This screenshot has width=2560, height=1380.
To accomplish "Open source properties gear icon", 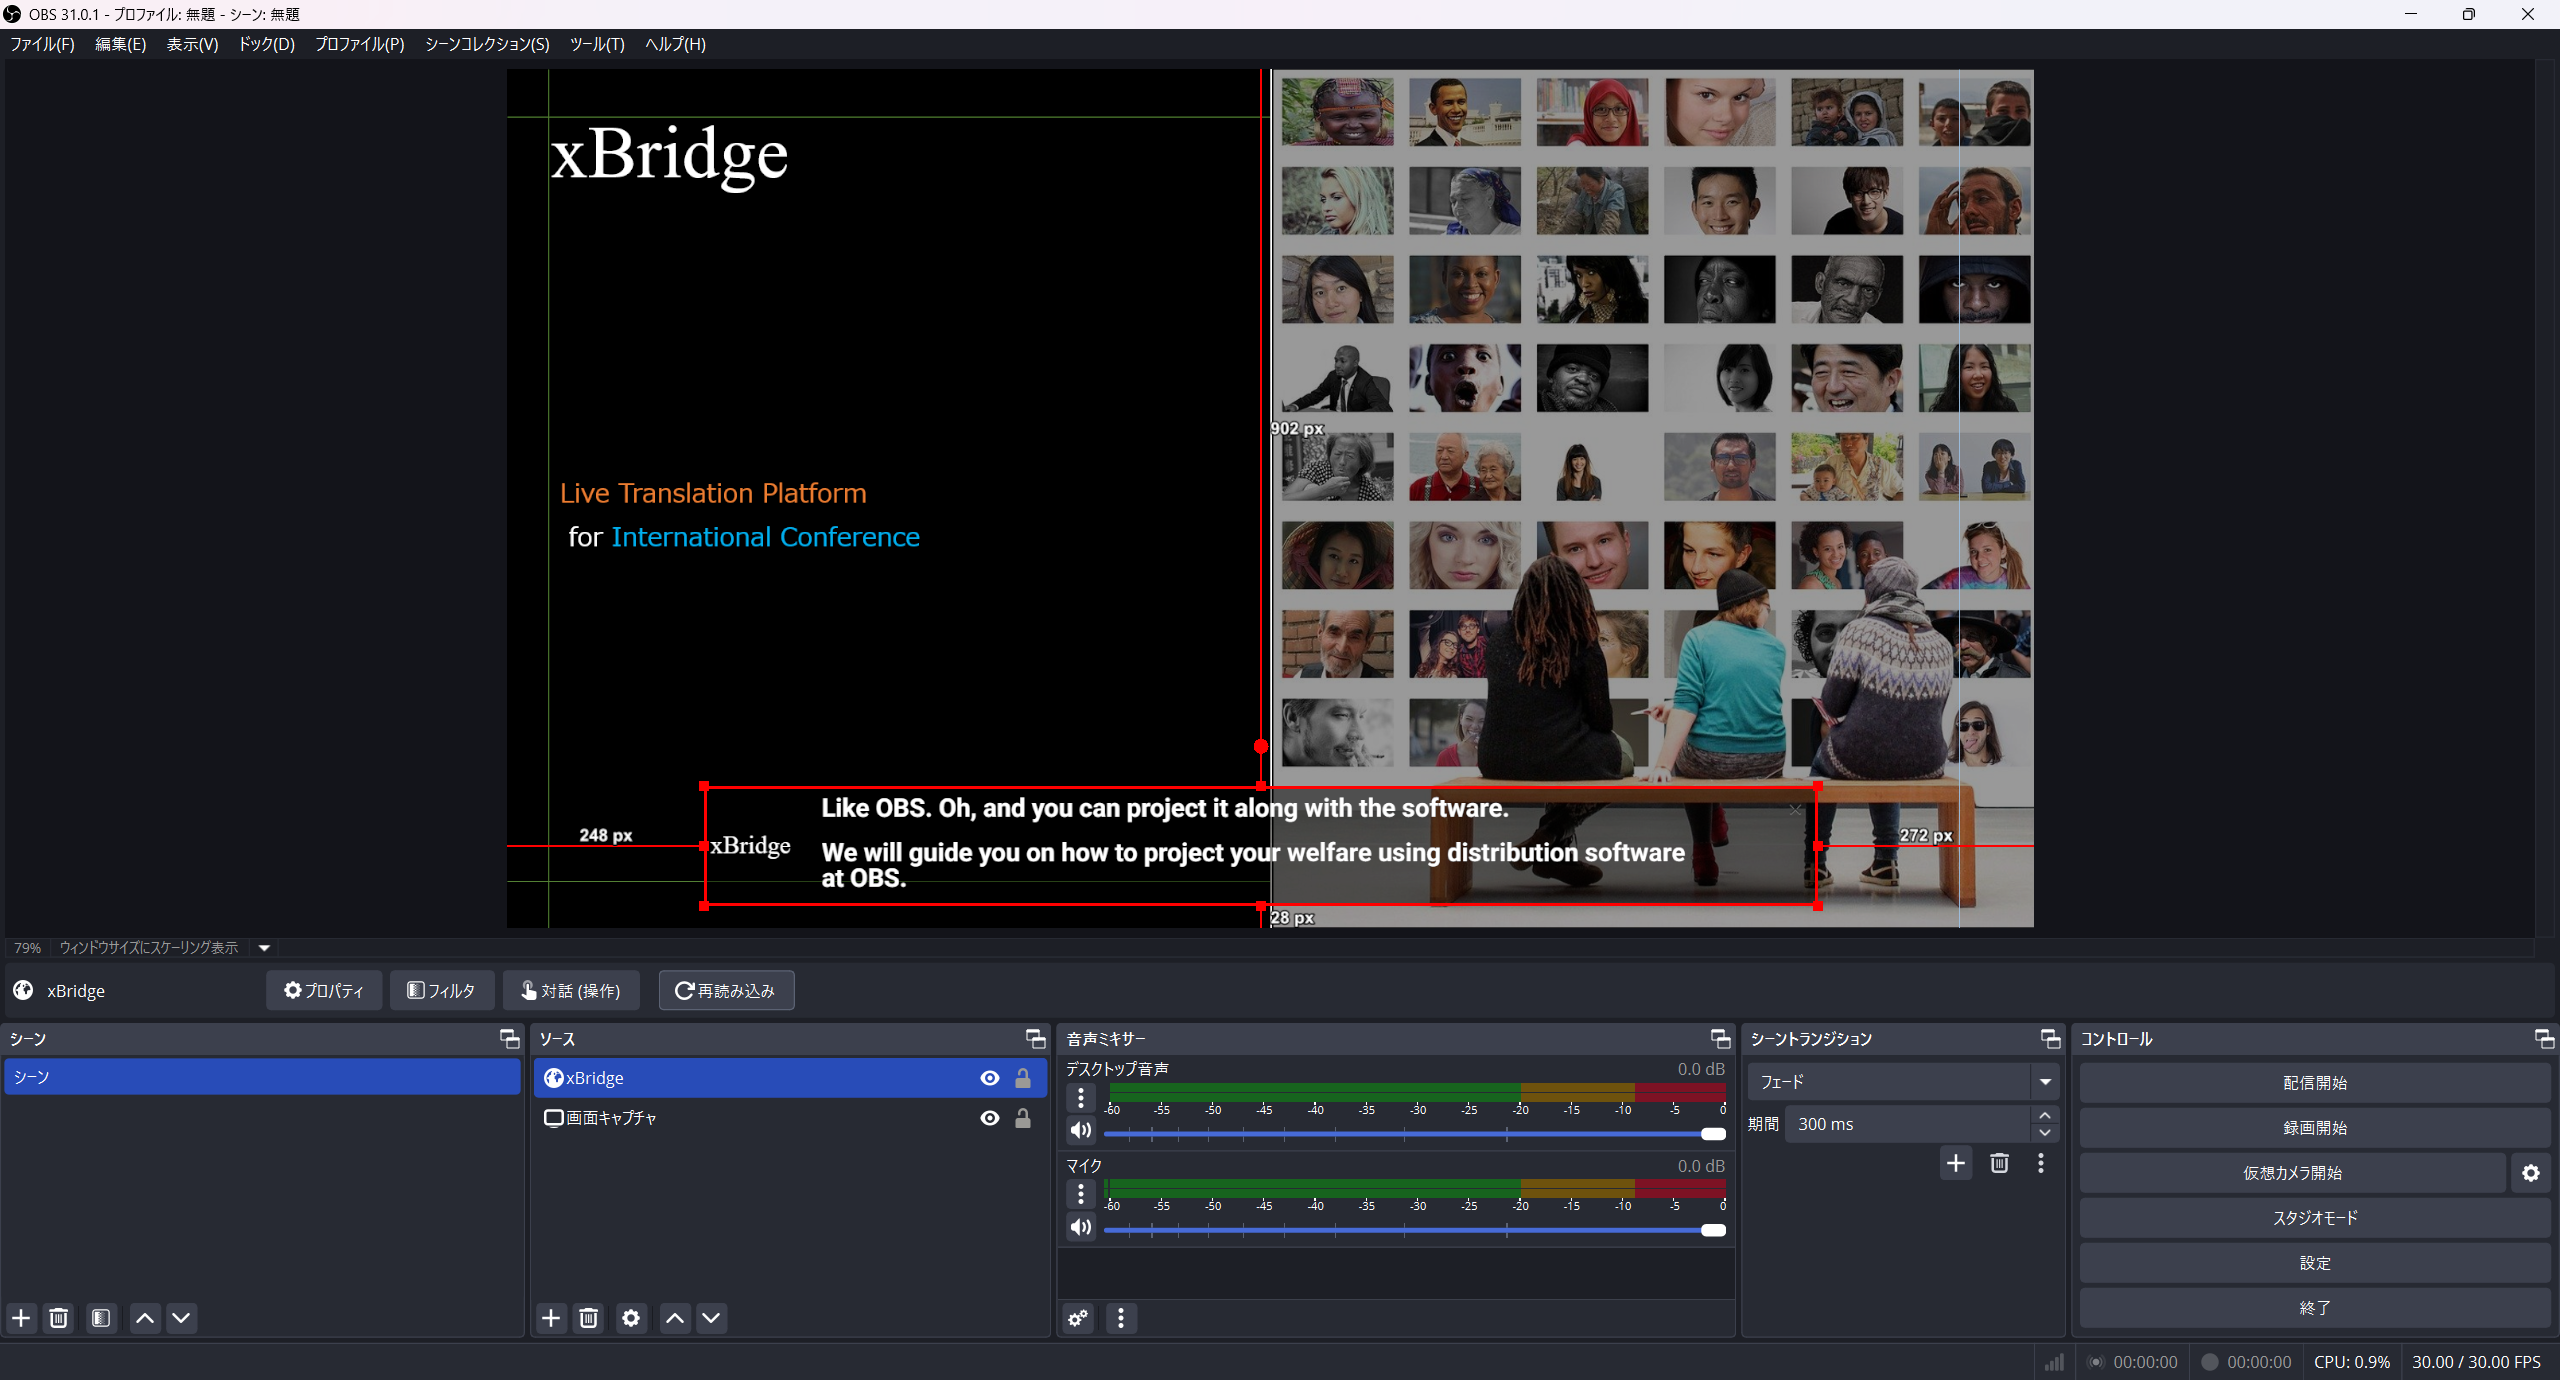I will pyautogui.click(x=631, y=1318).
